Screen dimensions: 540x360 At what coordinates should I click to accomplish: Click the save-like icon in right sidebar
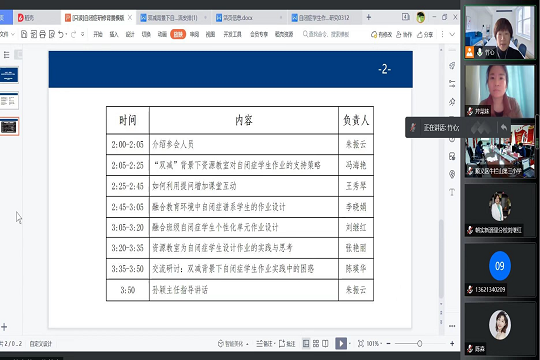pyautogui.click(x=452, y=156)
